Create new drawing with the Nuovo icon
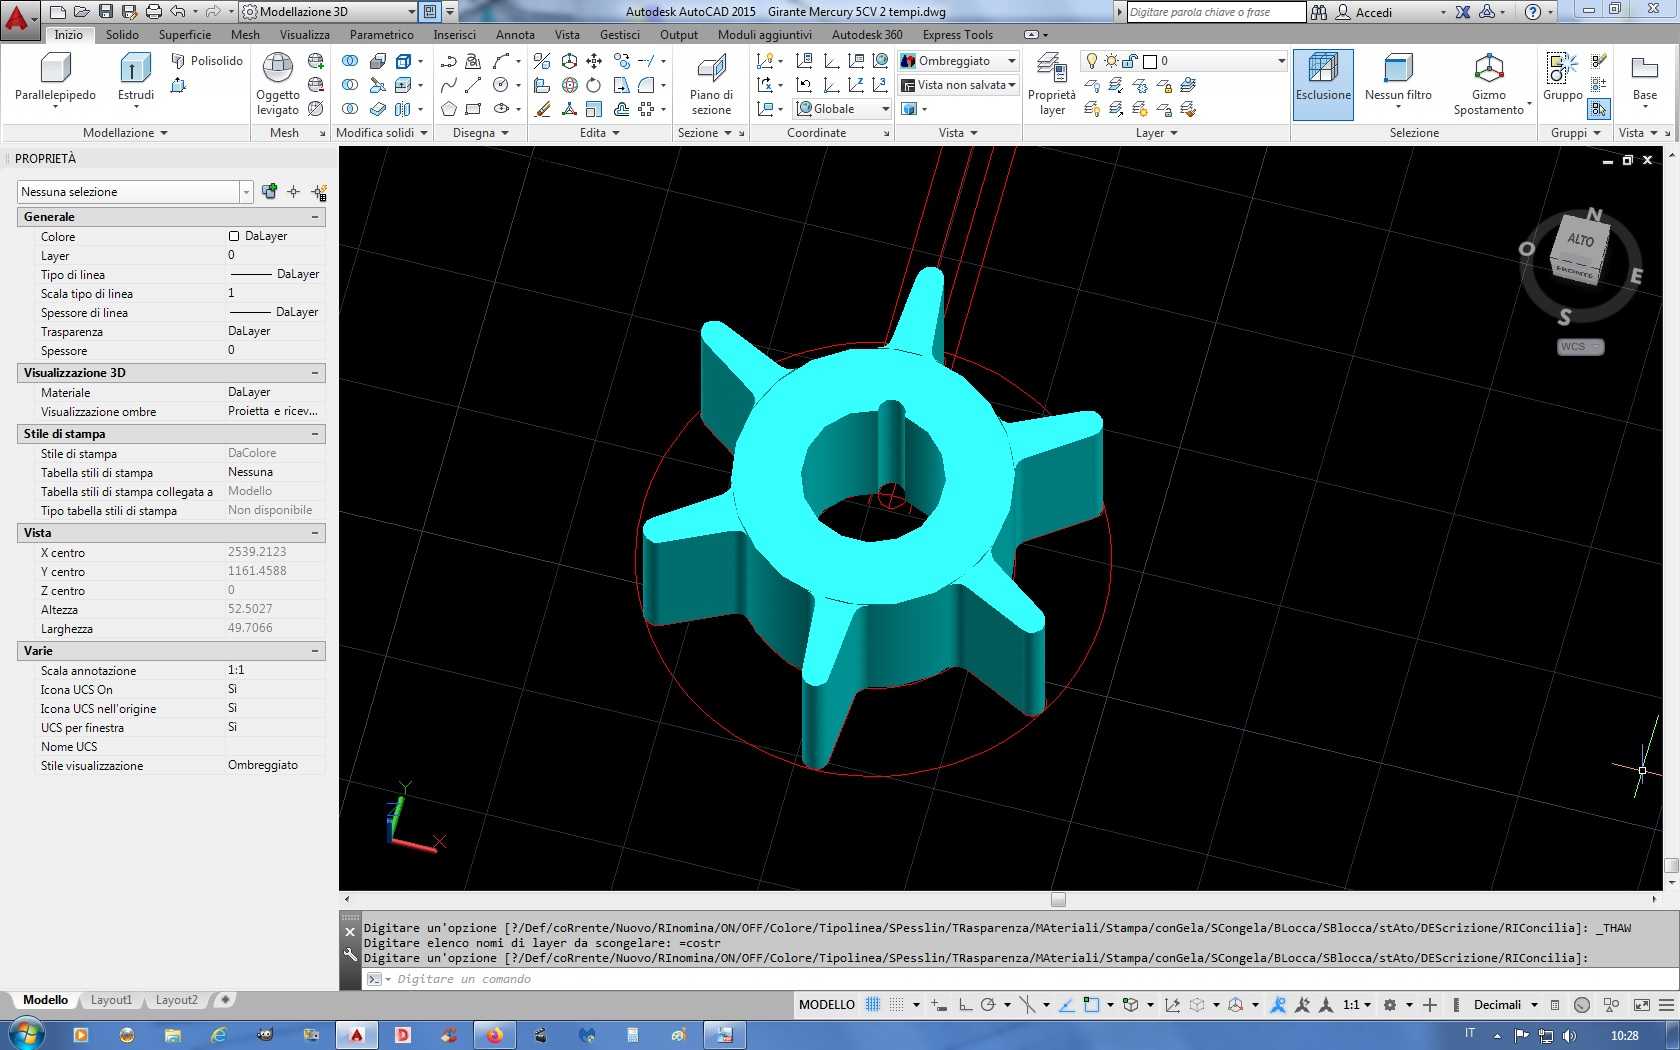The height and width of the screenshot is (1050, 1680). coord(58,12)
